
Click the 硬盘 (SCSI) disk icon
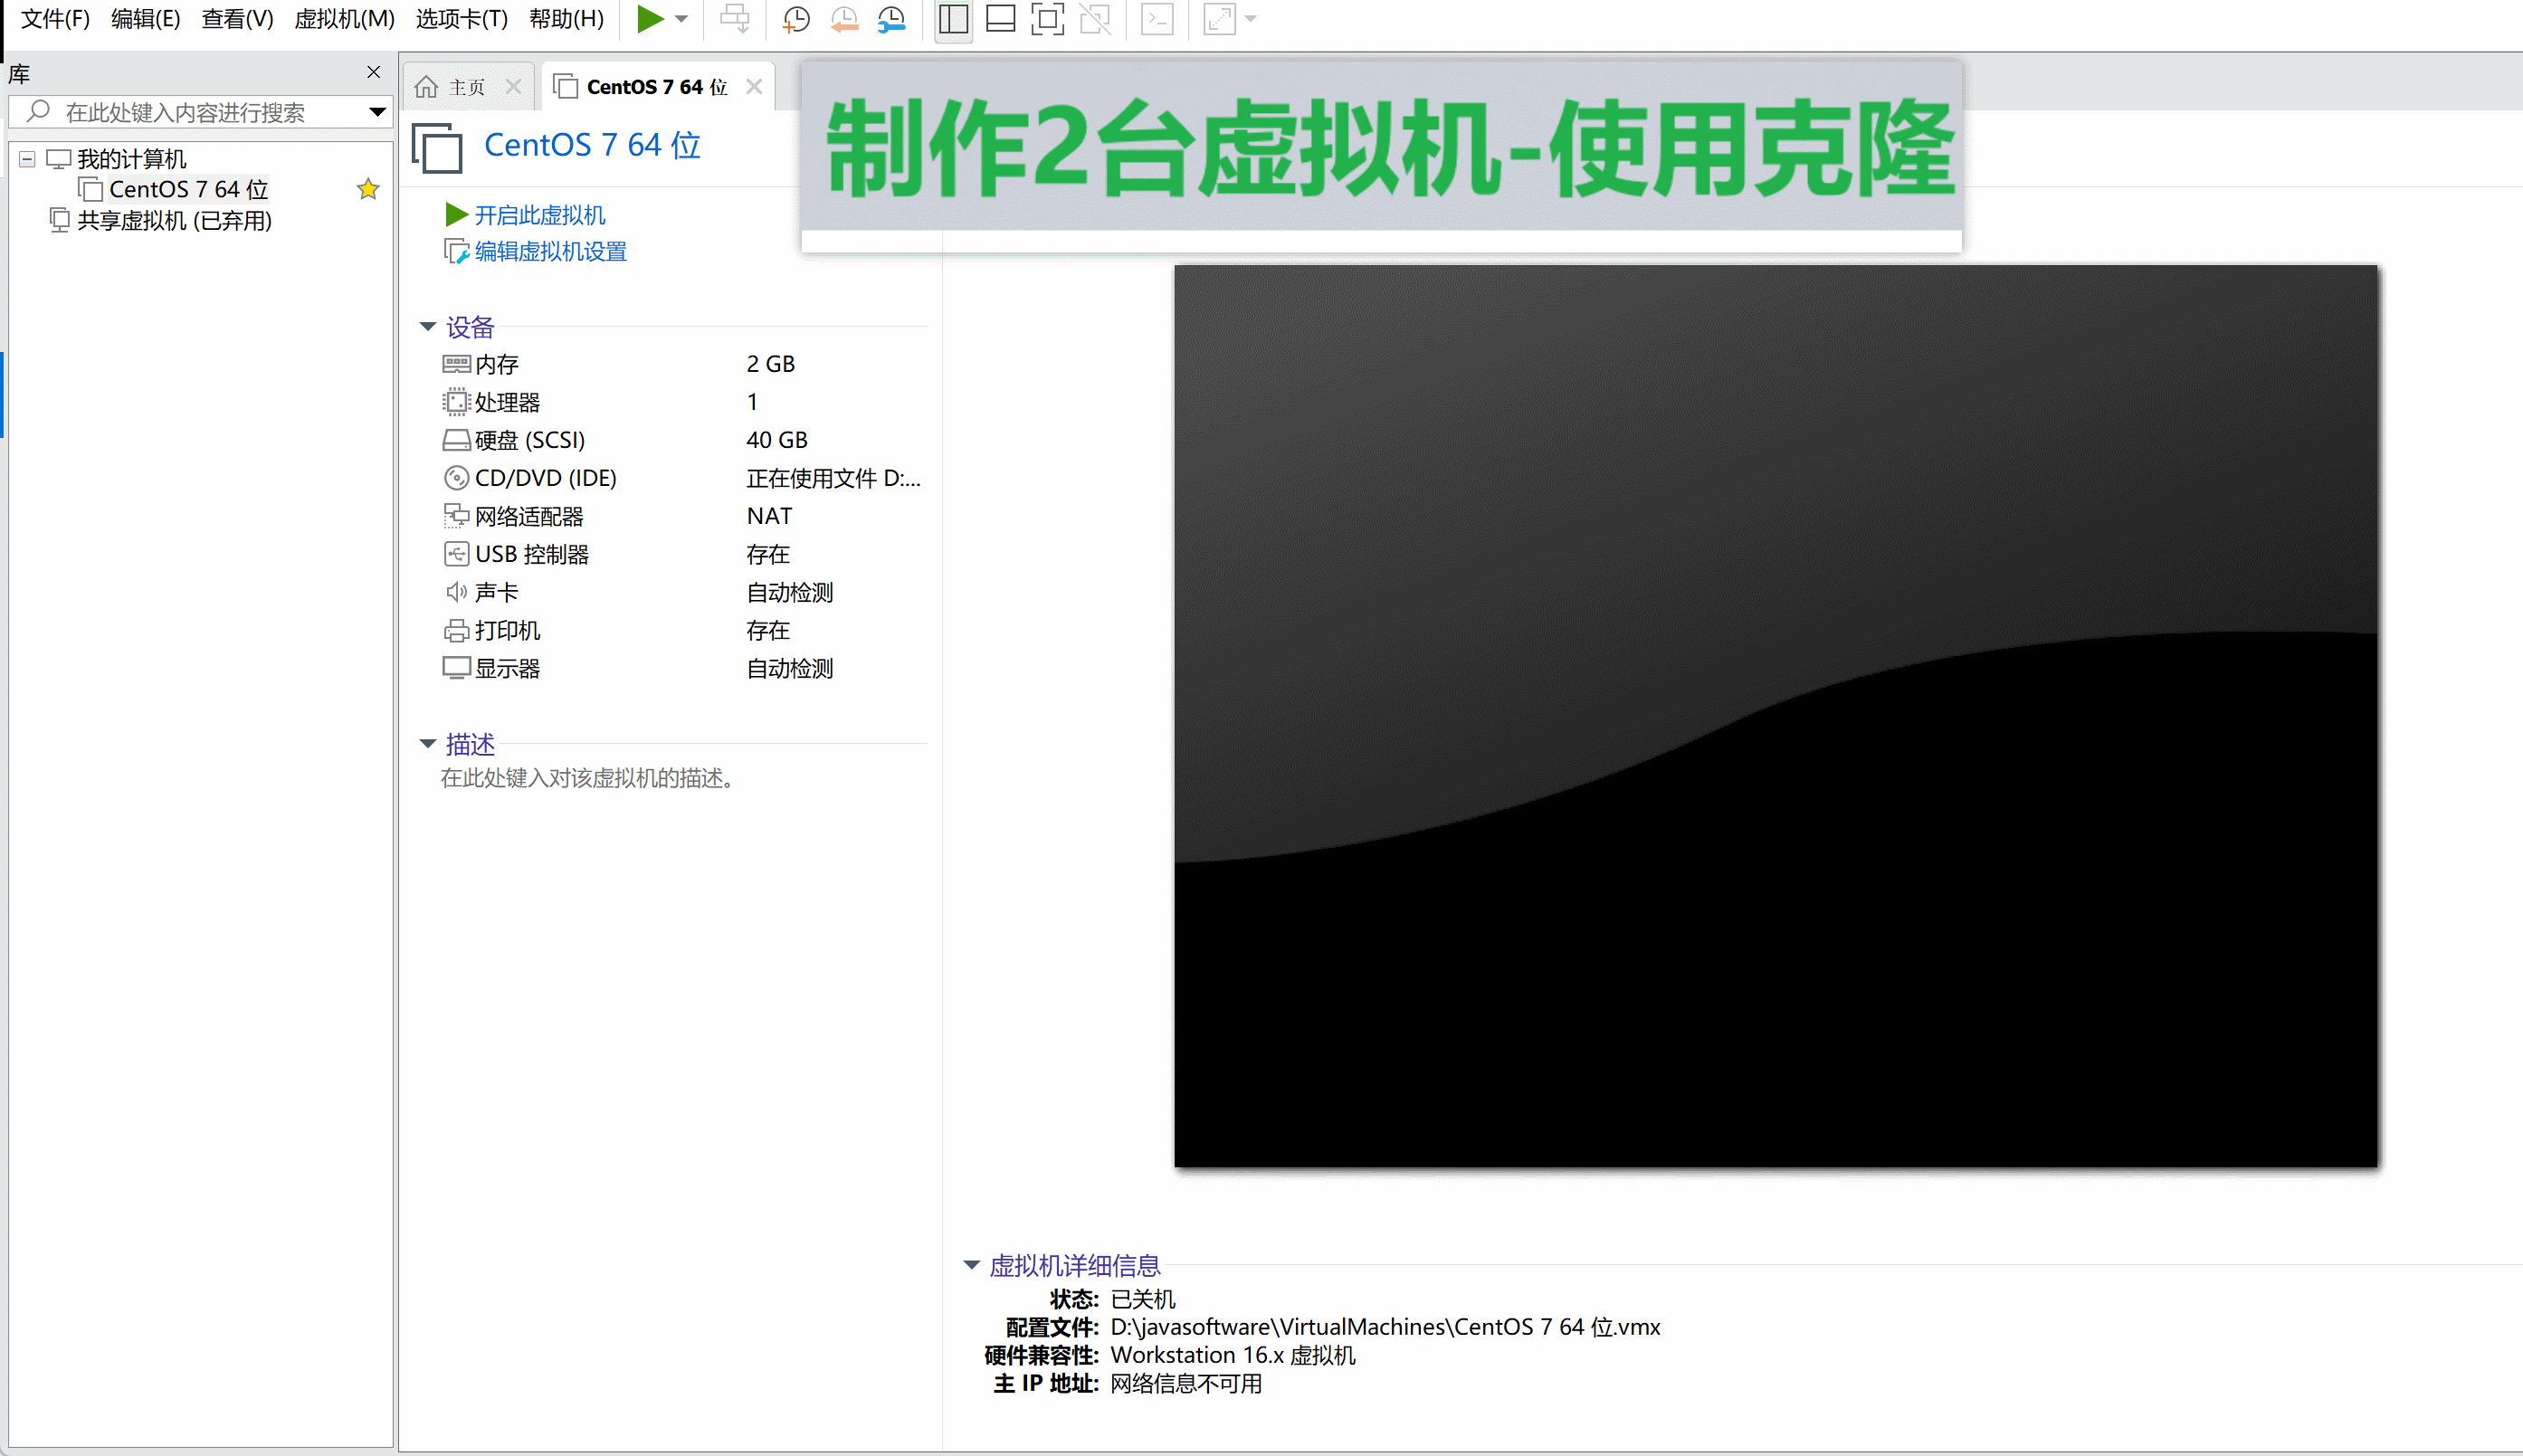click(456, 440)
